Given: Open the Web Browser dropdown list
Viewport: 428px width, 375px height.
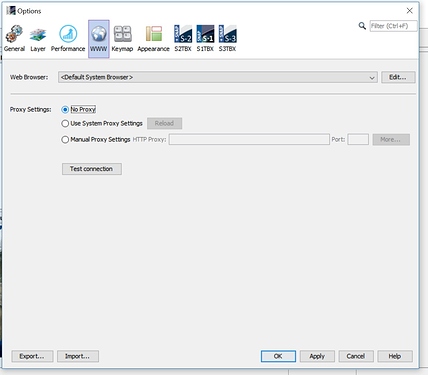Looking at the screenshot, I should click(x=218, y=77).
